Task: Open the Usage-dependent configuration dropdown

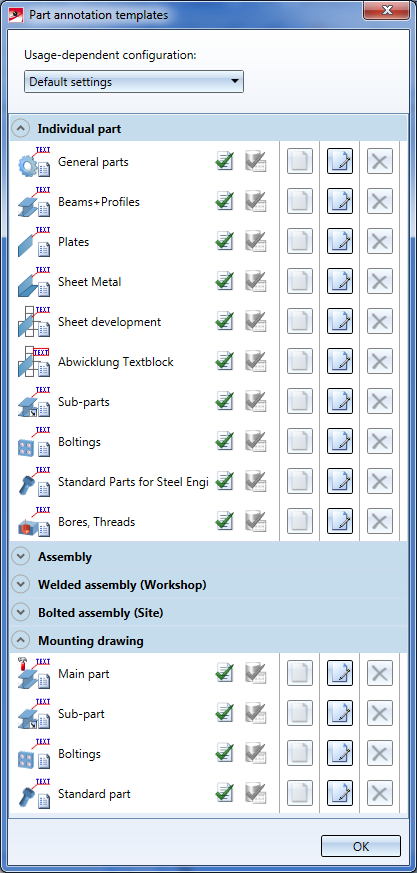Action: click(x=134, y=82)
